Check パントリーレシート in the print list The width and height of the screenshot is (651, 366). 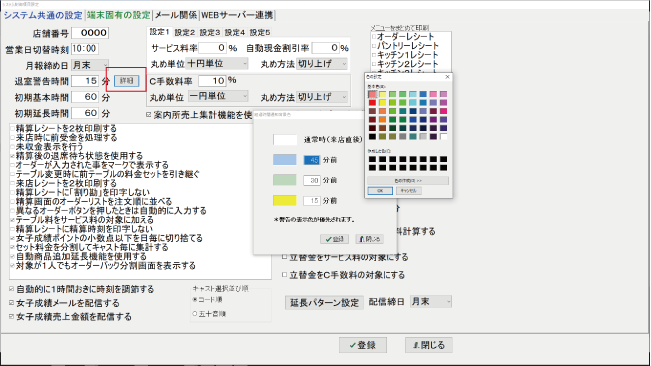pyautogui.click(x=374, y=46)
